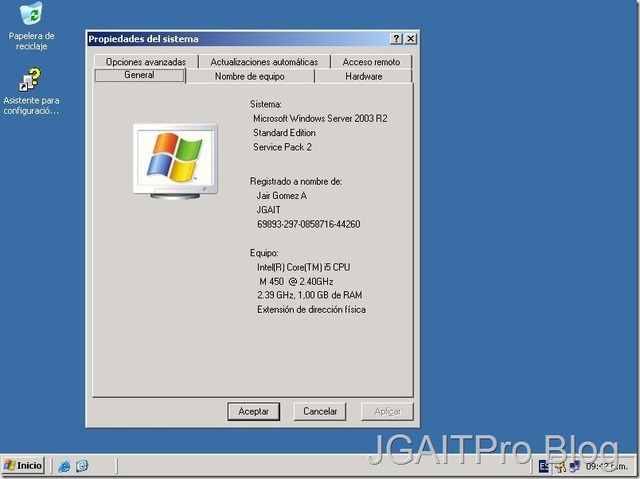Click the text Microsoft Windows Server 2003 R2
Image resolution: width=640 pixels, height=479 pixels.
[x=320, y=119]
